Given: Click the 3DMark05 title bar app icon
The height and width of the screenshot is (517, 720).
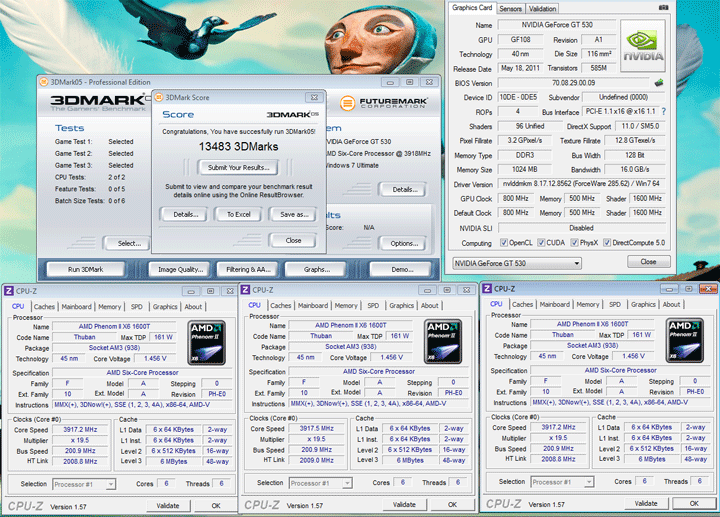Looking at the screenshot, I should (x=44, y=82).
